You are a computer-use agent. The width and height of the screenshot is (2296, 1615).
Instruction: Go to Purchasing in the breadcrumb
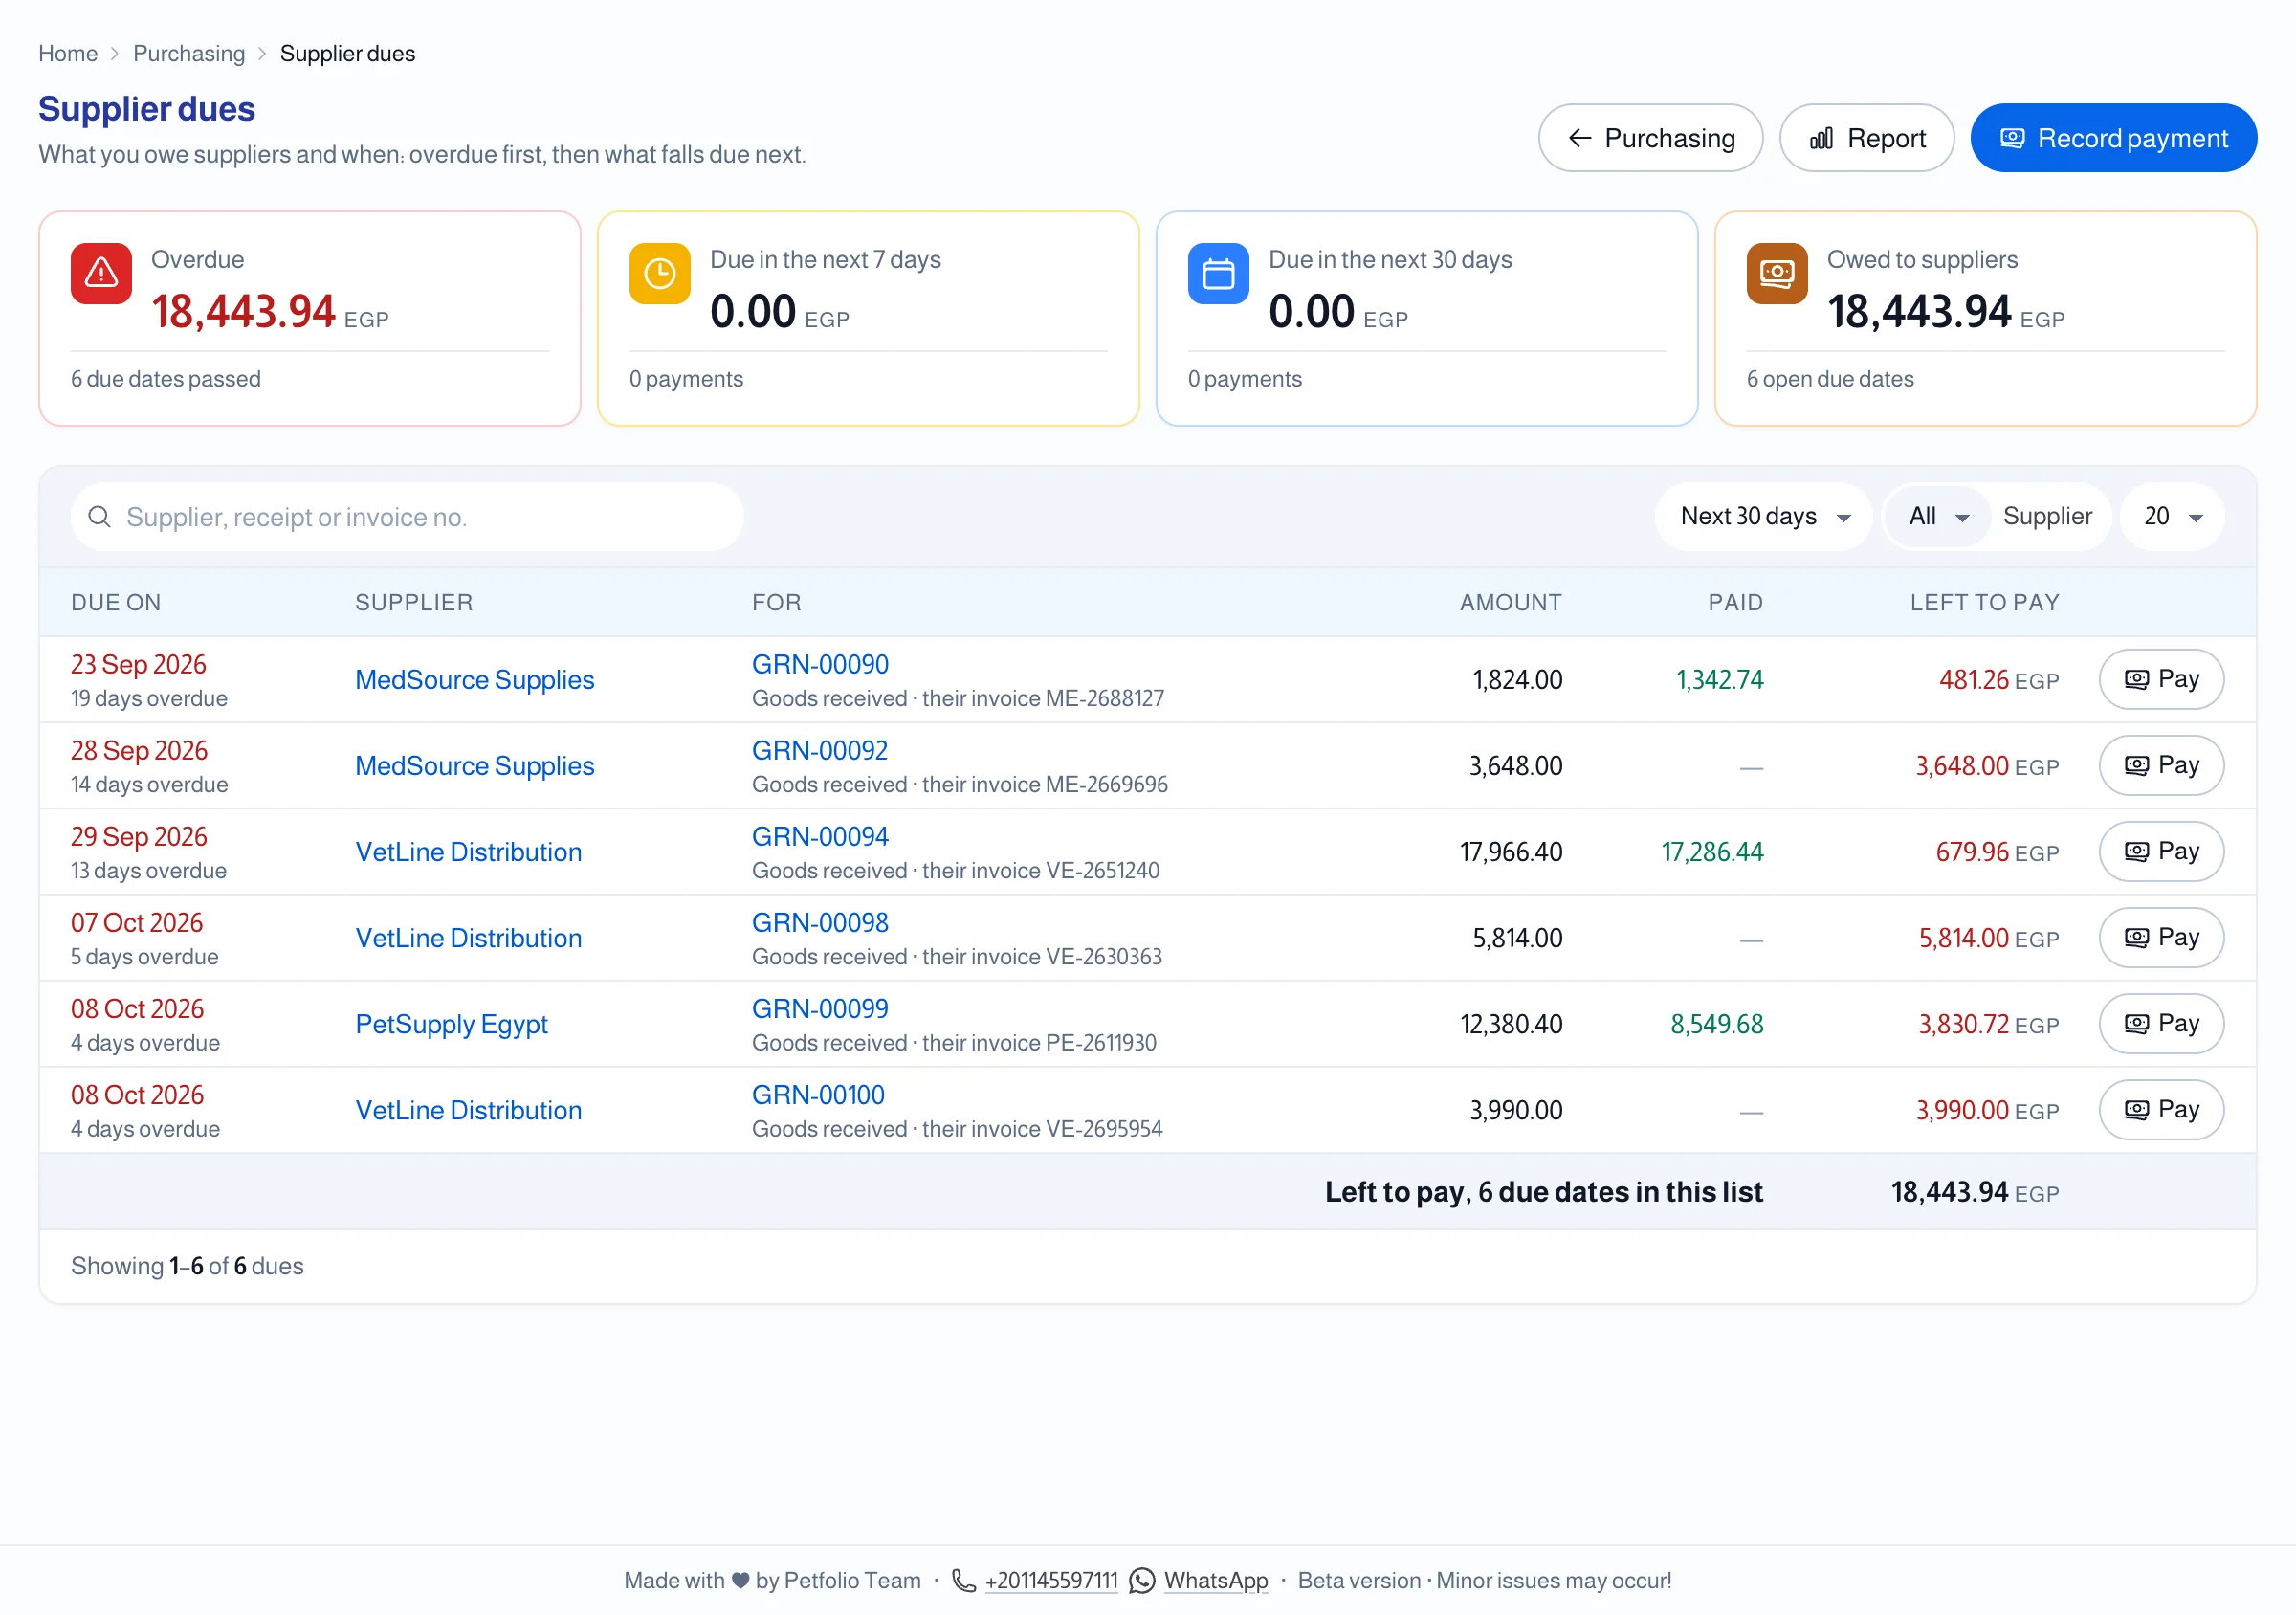tap(189, 54)
